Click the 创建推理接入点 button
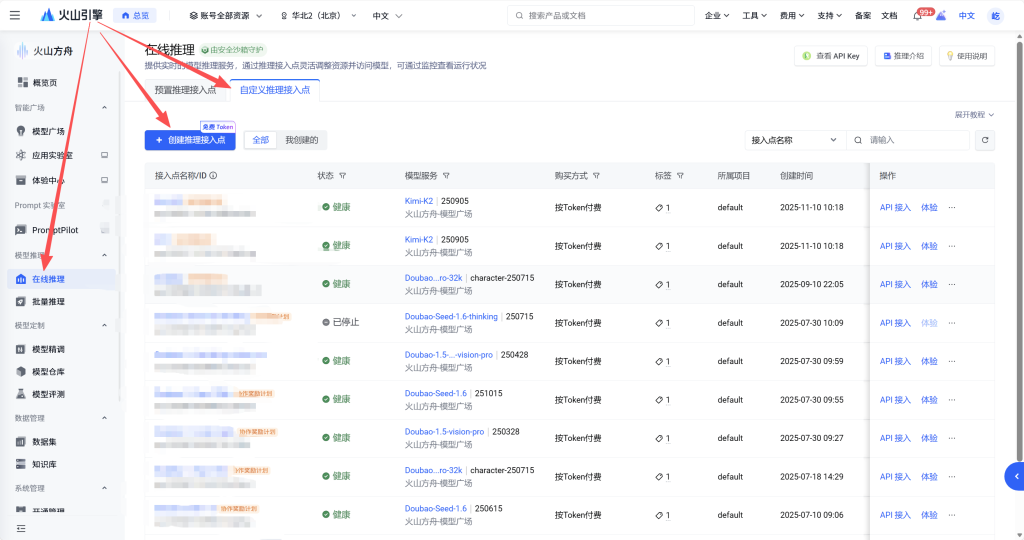 (x=190, y=140)
